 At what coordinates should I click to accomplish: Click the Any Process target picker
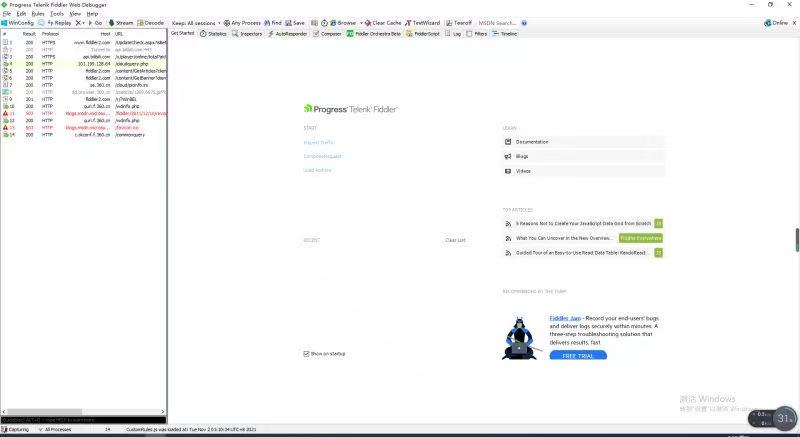pos(242,23)
